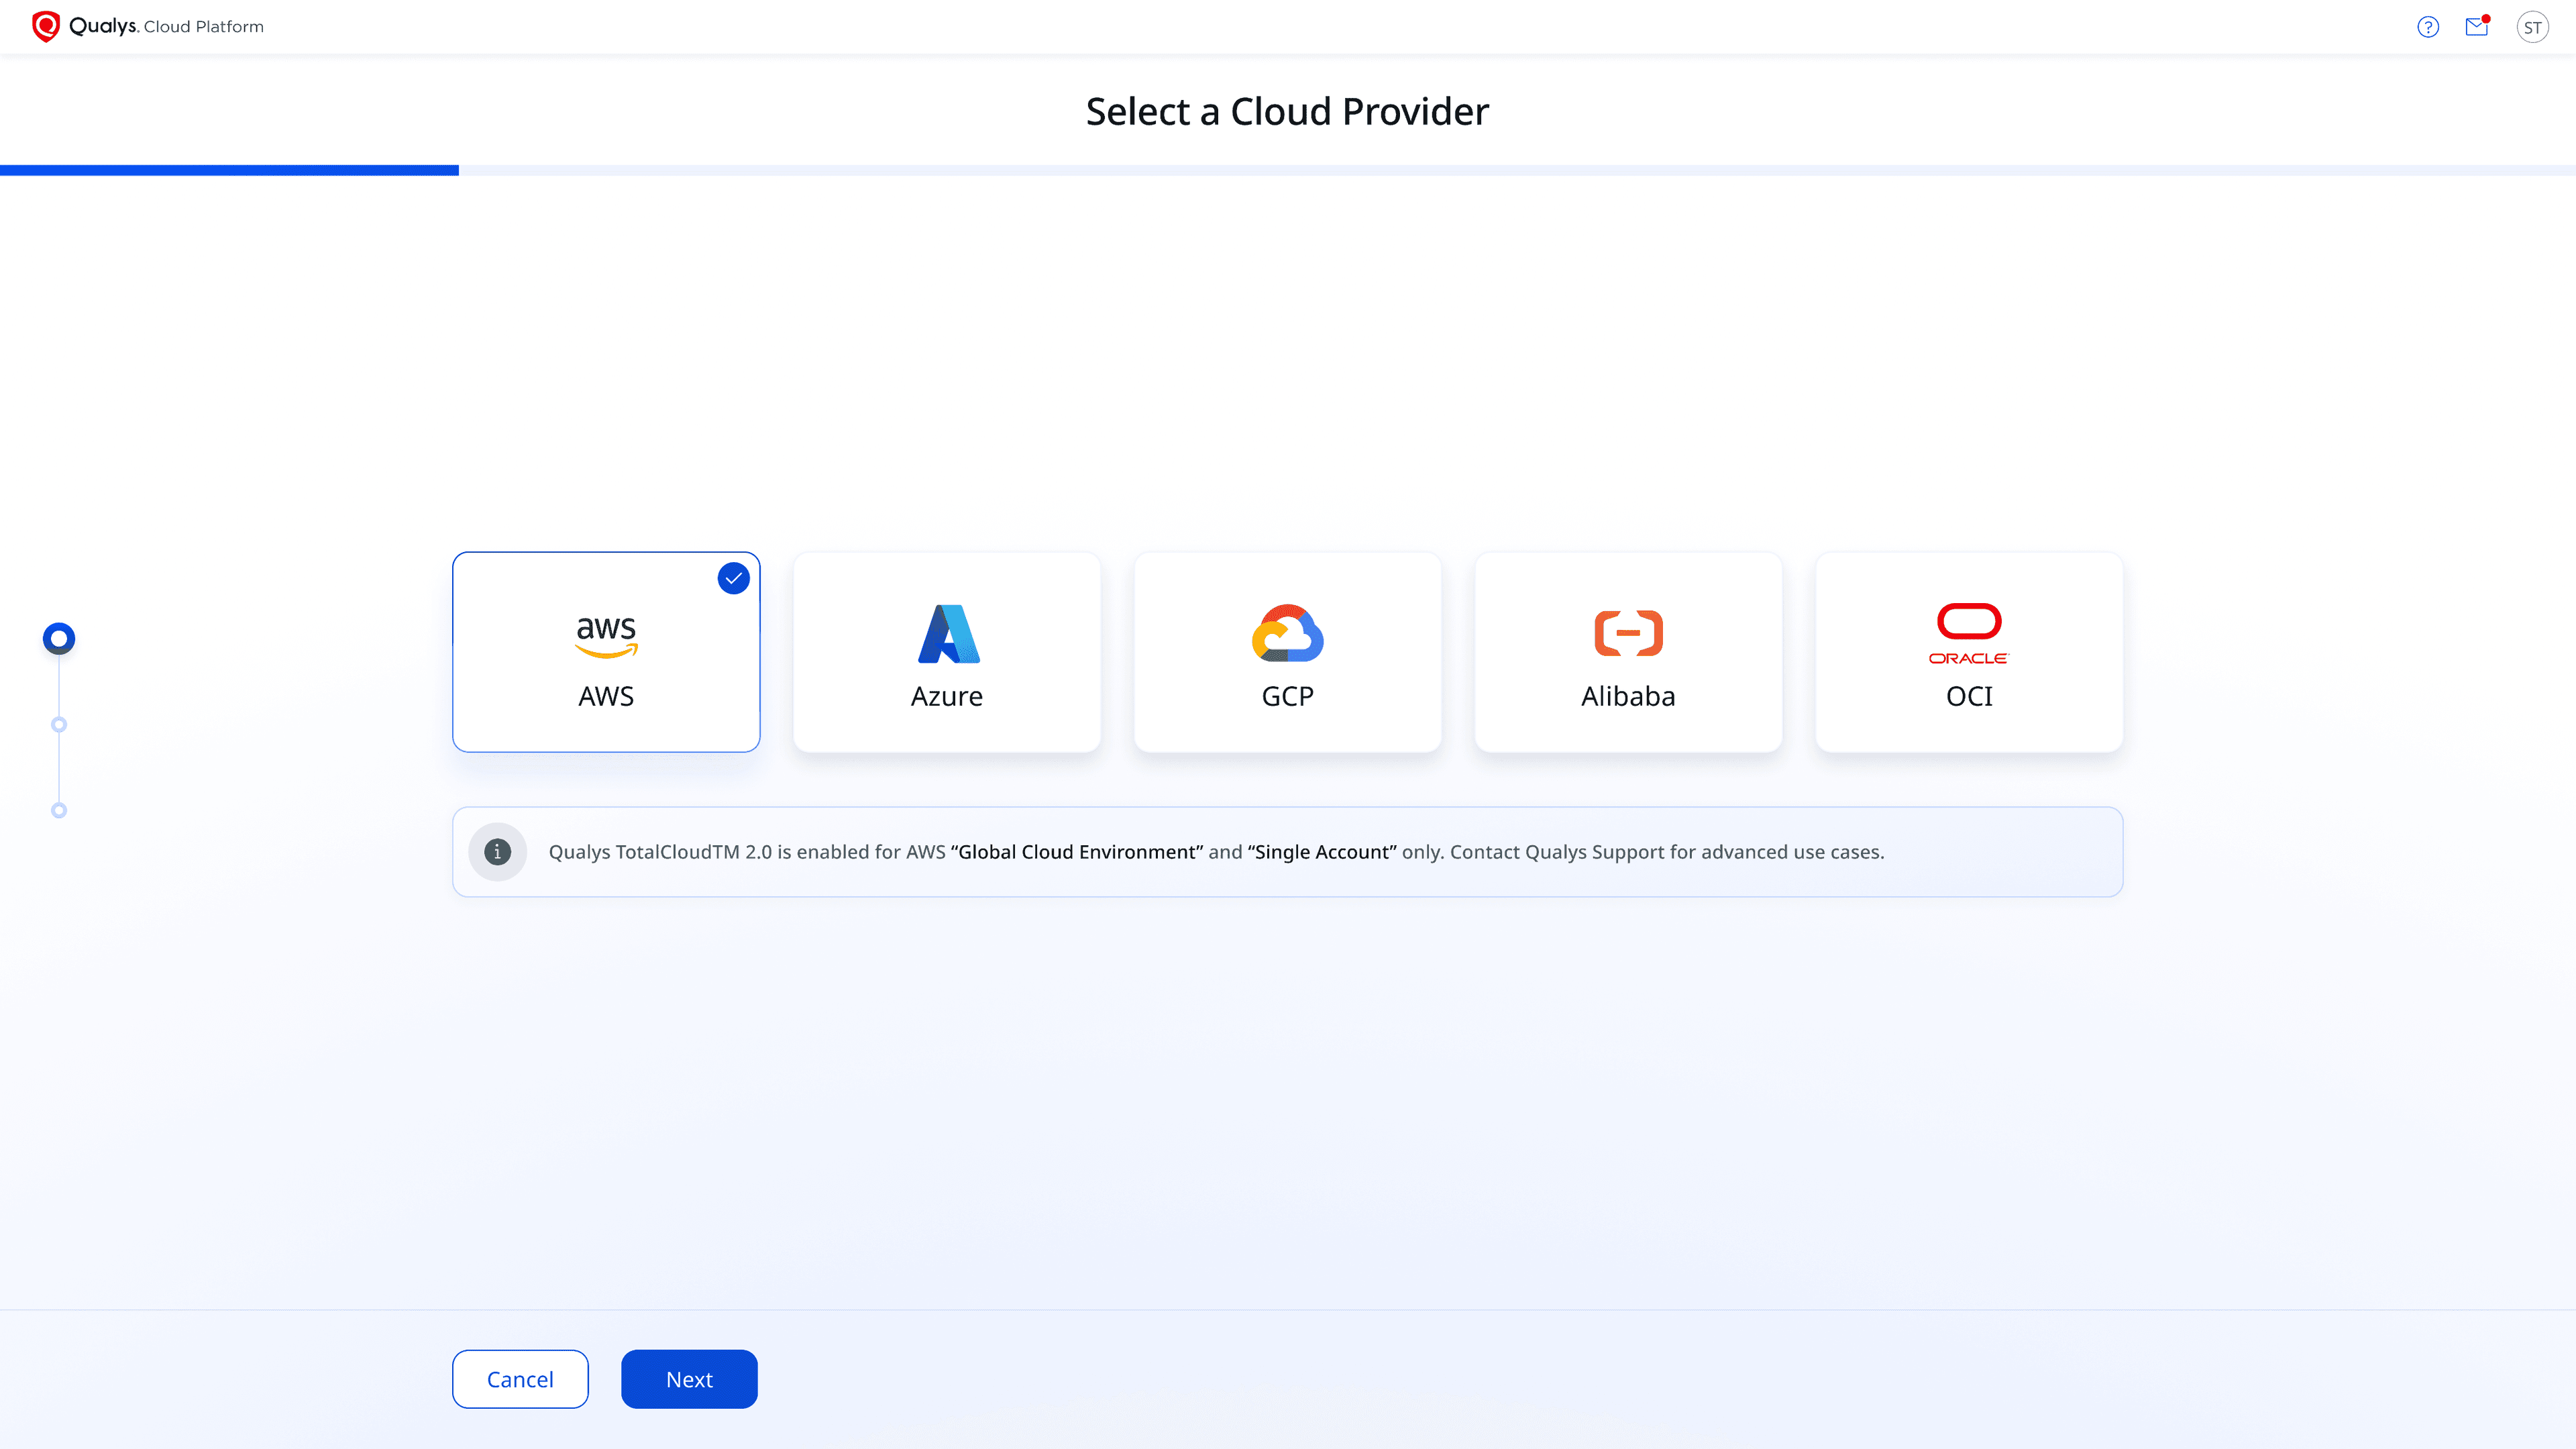Screen dimensions: 2576x1449
Task: Click the info icon in the notice
Action: point(498,852)
